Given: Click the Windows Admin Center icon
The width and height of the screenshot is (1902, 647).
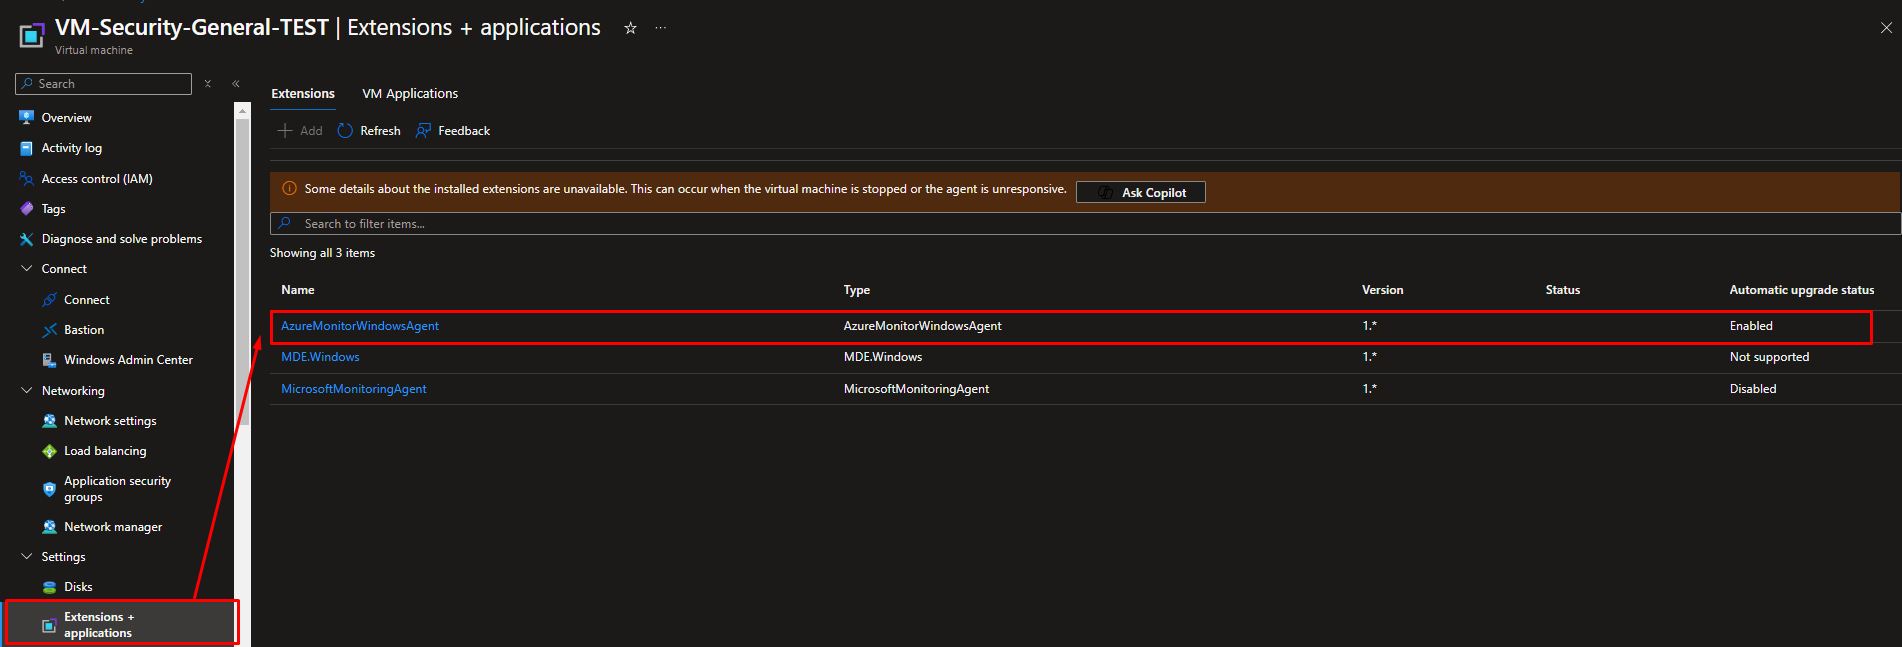Looking at the screenshot, I should click(49, 360).
